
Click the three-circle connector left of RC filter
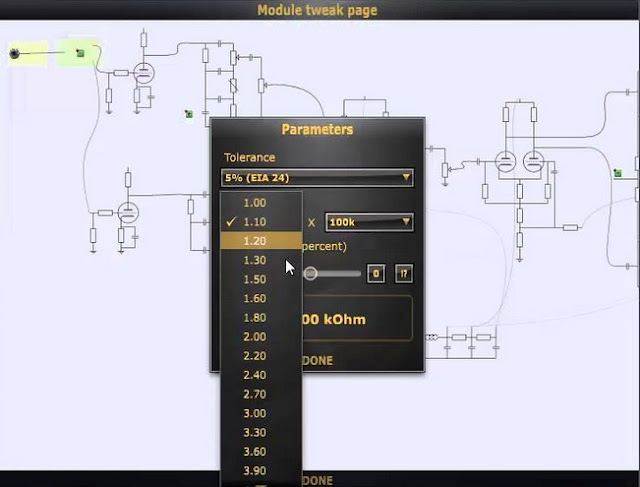(x=431, y=337)
